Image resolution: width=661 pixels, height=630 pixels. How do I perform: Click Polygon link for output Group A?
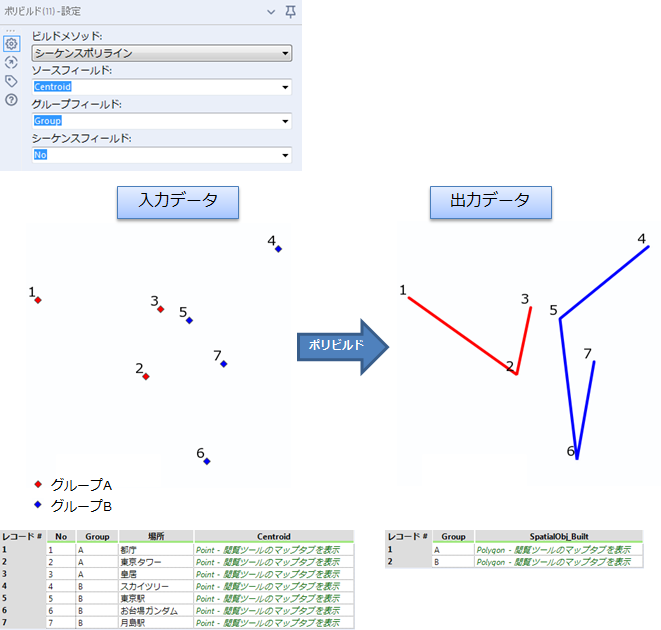(x=554, y=550)
